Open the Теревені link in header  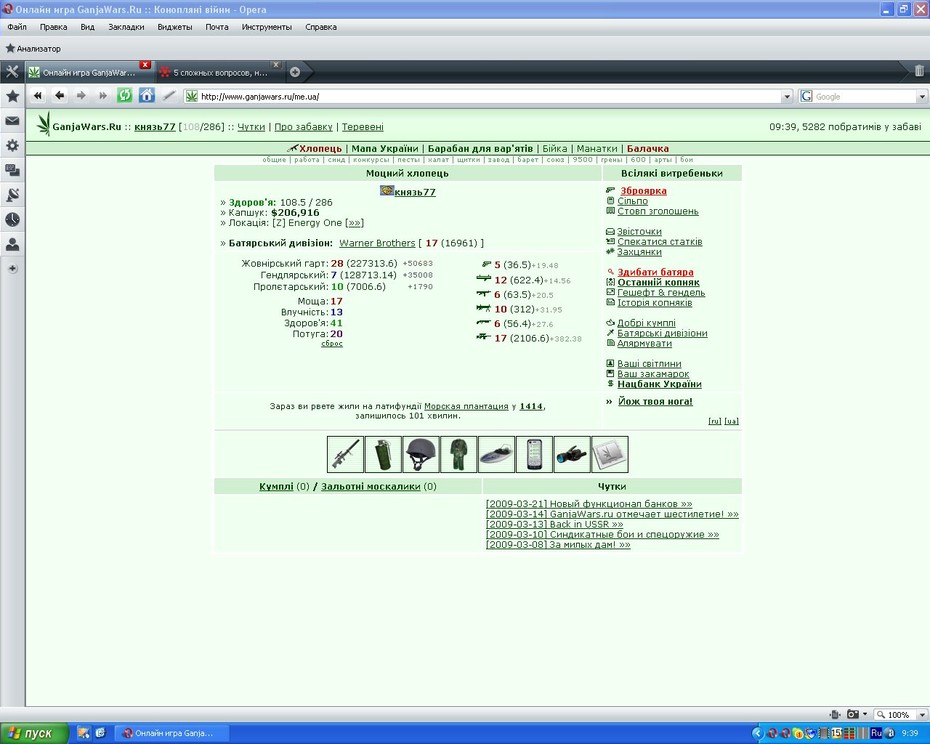pos(362,127)
